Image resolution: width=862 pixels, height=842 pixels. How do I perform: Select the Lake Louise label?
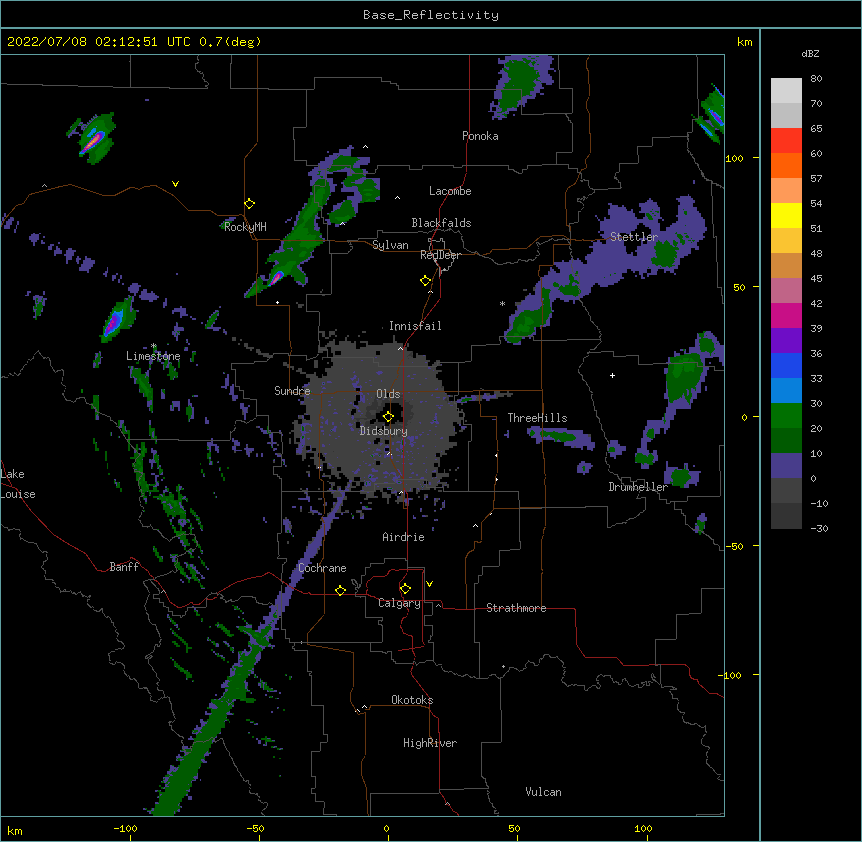[18, 484]
